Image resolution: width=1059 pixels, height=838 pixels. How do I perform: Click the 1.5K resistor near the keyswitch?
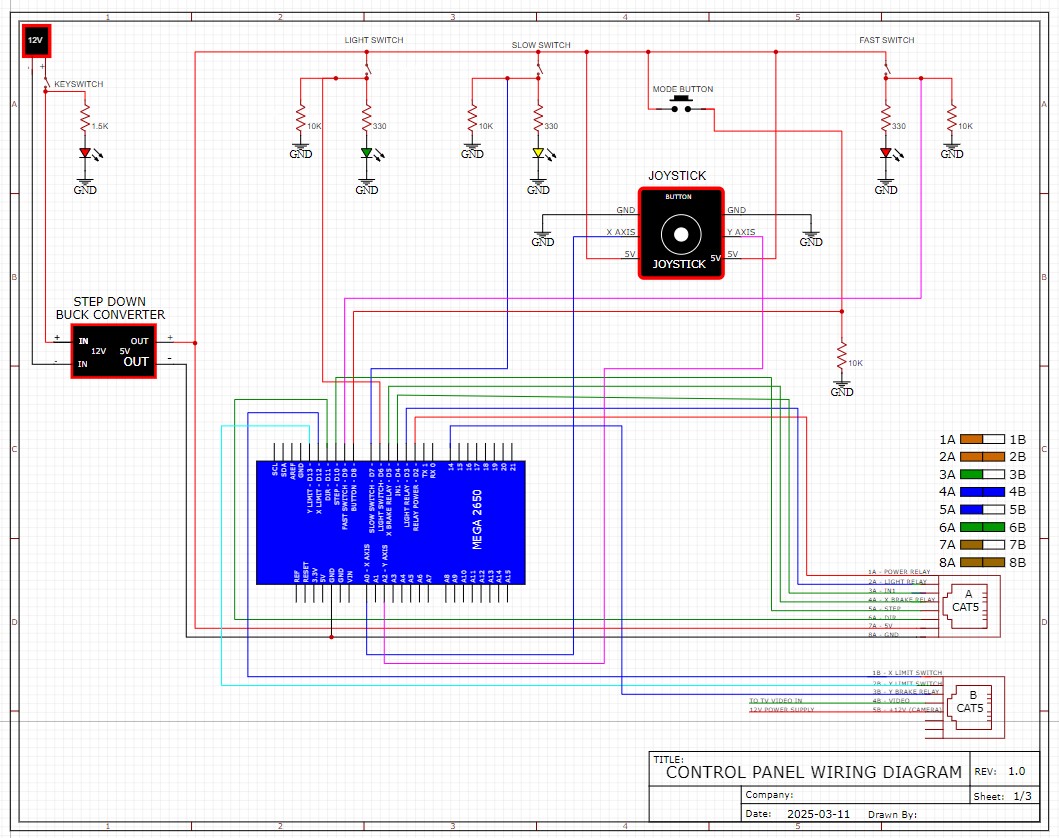coord(85,120)
